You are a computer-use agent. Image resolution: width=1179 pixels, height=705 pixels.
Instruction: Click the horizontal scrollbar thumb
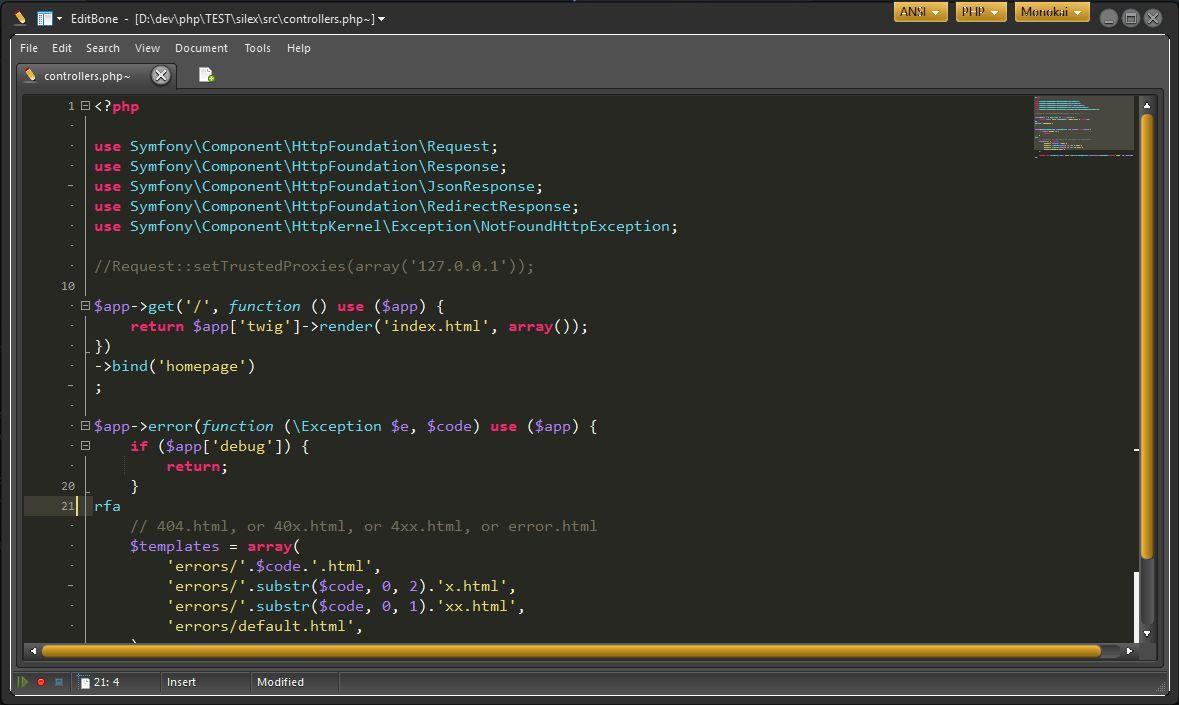coord(571,651)
